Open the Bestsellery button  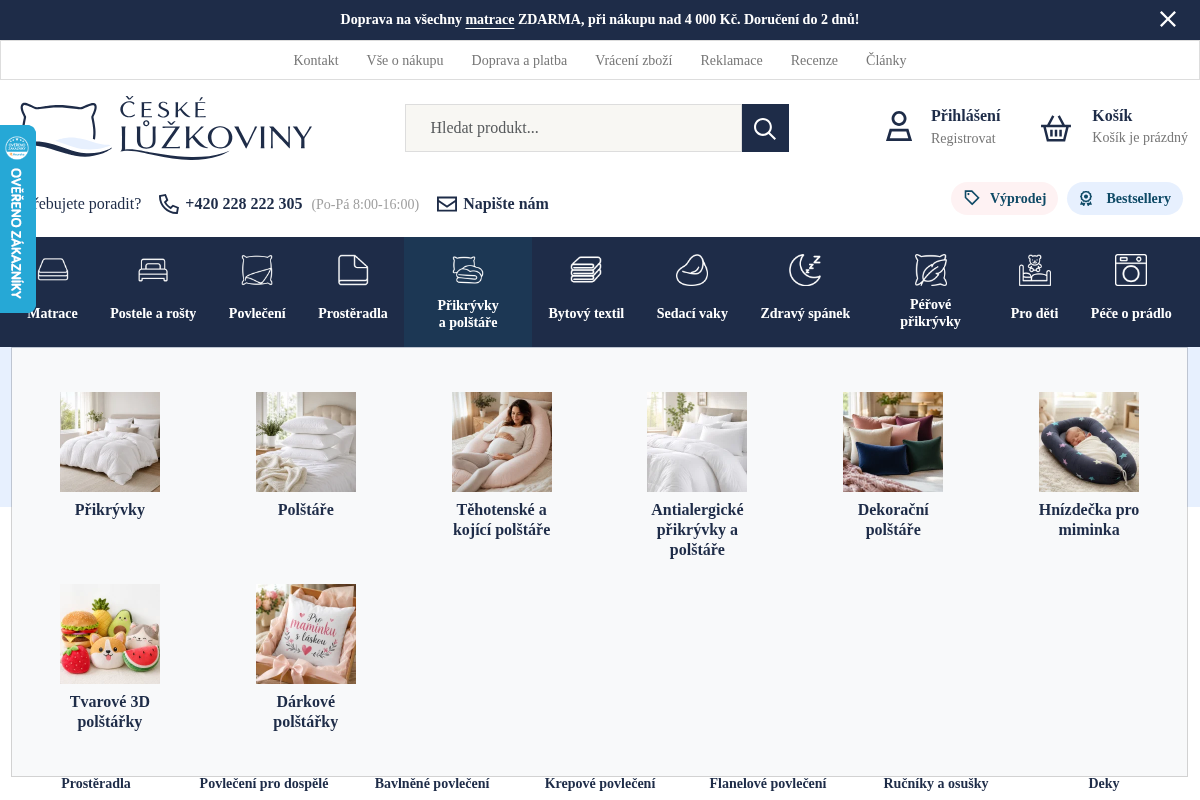(x=1125, y=198)
